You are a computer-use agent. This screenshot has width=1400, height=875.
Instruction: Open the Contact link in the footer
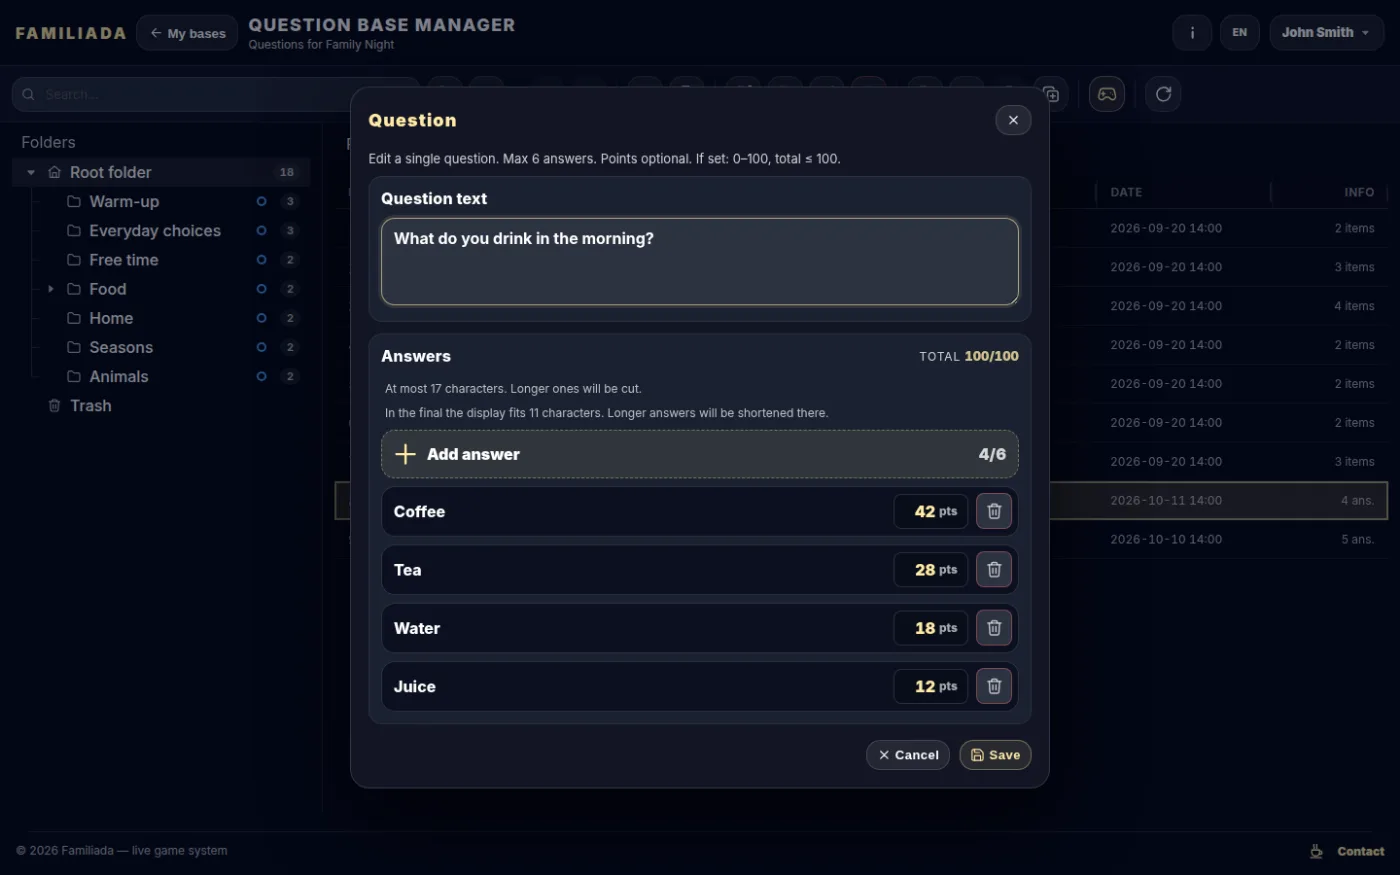point(1360,851)
